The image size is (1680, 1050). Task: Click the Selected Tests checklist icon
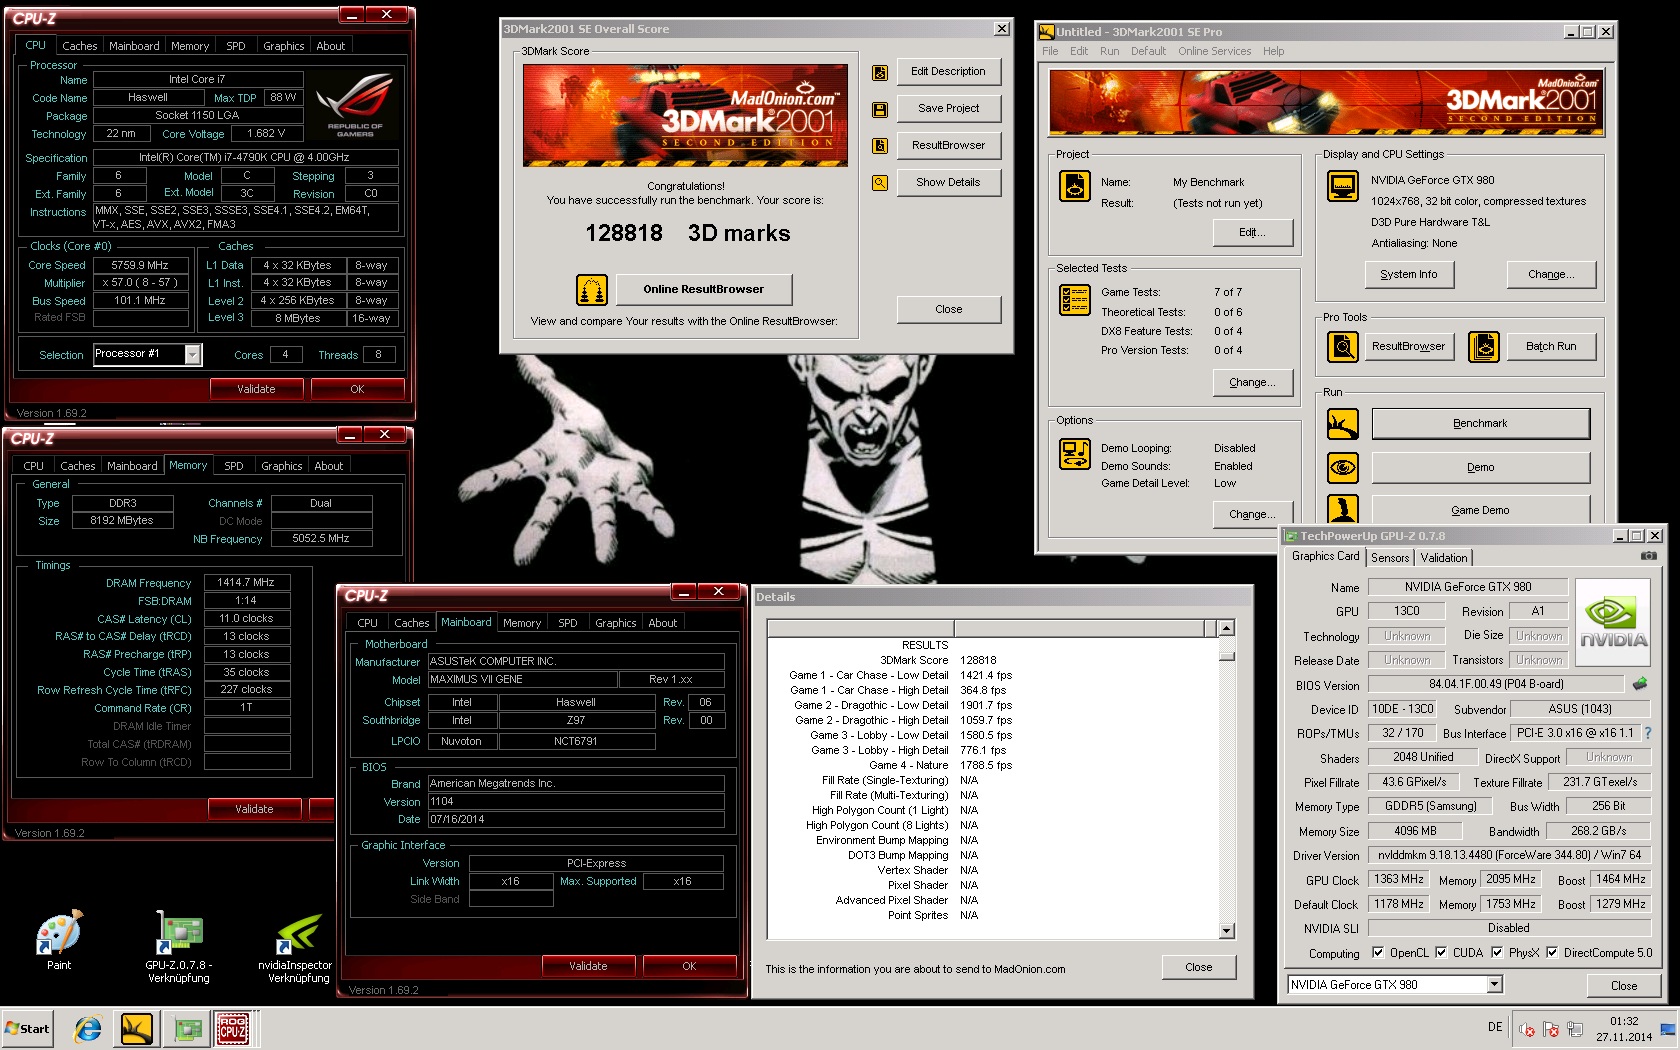pyautogui.click(x=1075, y=300)
